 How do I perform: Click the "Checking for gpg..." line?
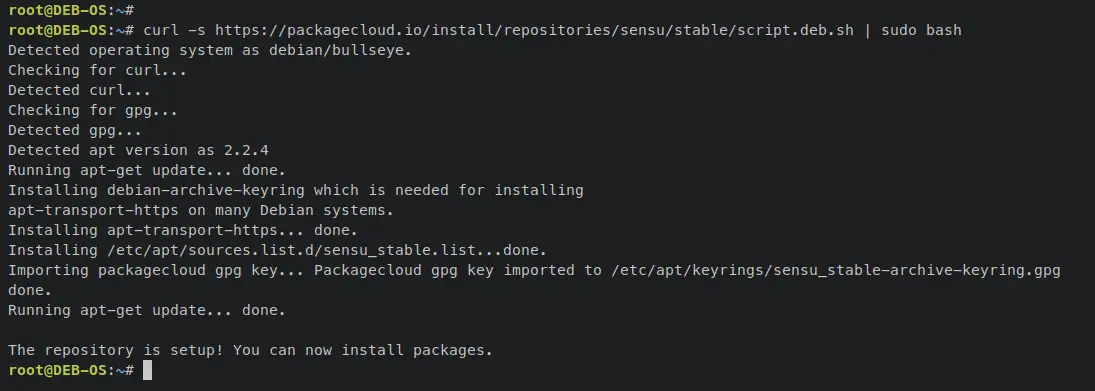93,110
